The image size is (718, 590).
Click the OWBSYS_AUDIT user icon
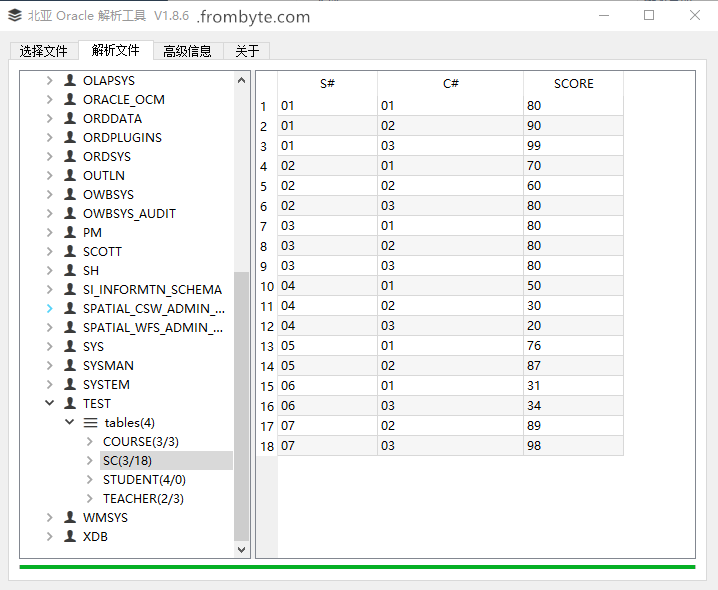70,213
